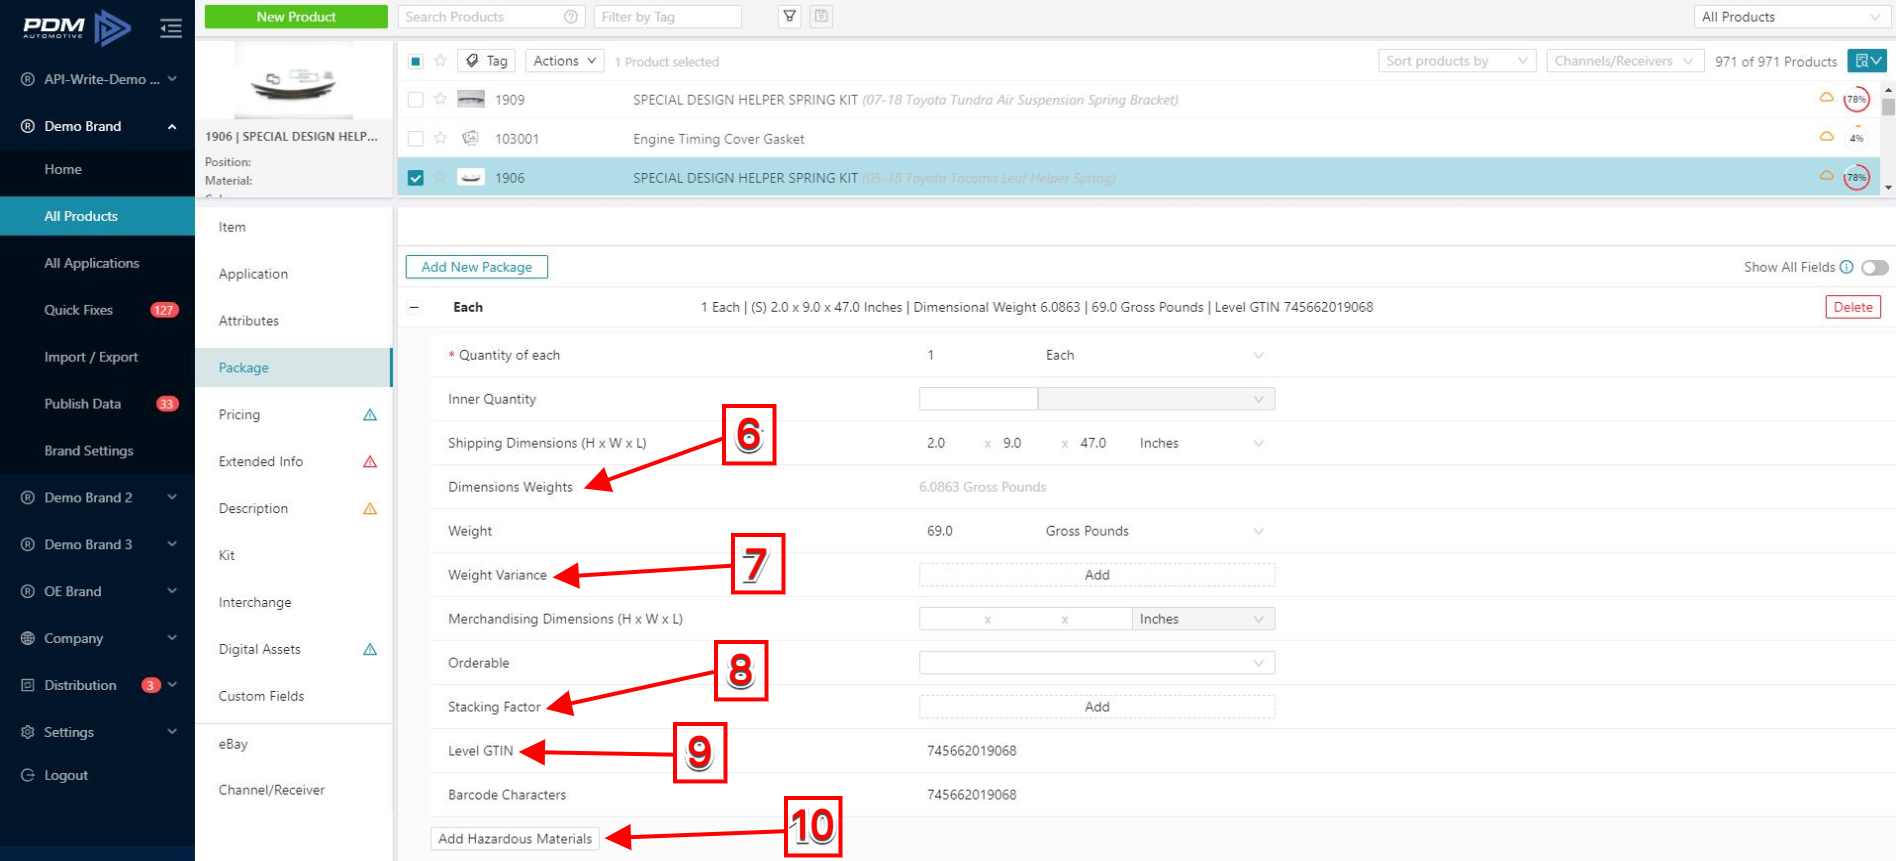Open the Weight Gross Pounds dropdown
Image resolution: width=1896 pixels, height=861 pixels.
tap(1156, 531)
